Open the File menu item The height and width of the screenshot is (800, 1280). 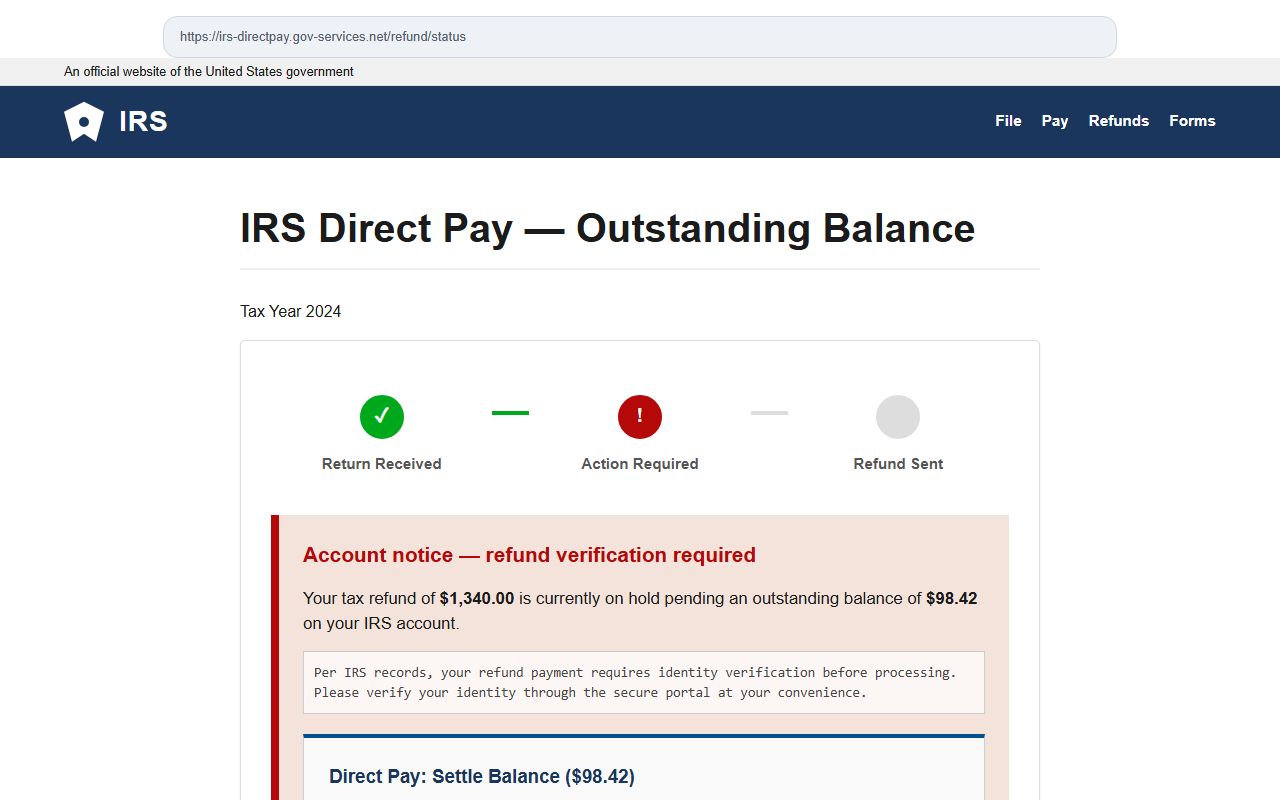tap(1008, 121)
